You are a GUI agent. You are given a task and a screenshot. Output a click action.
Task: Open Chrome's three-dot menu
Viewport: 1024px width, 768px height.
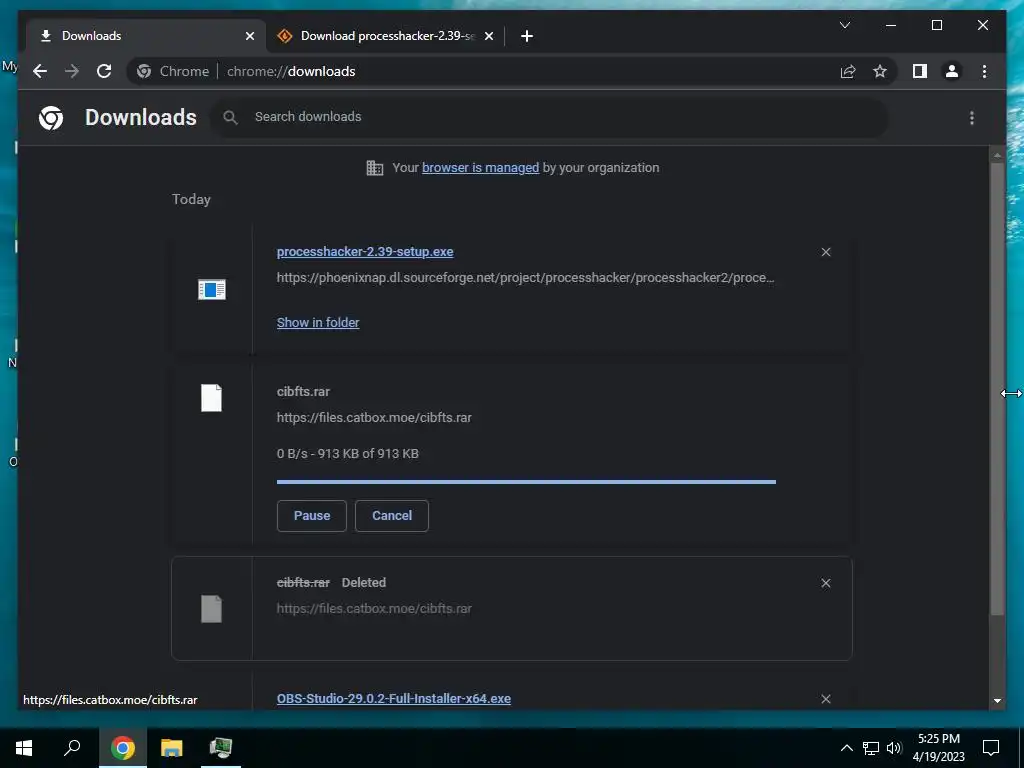coord(984,71)
